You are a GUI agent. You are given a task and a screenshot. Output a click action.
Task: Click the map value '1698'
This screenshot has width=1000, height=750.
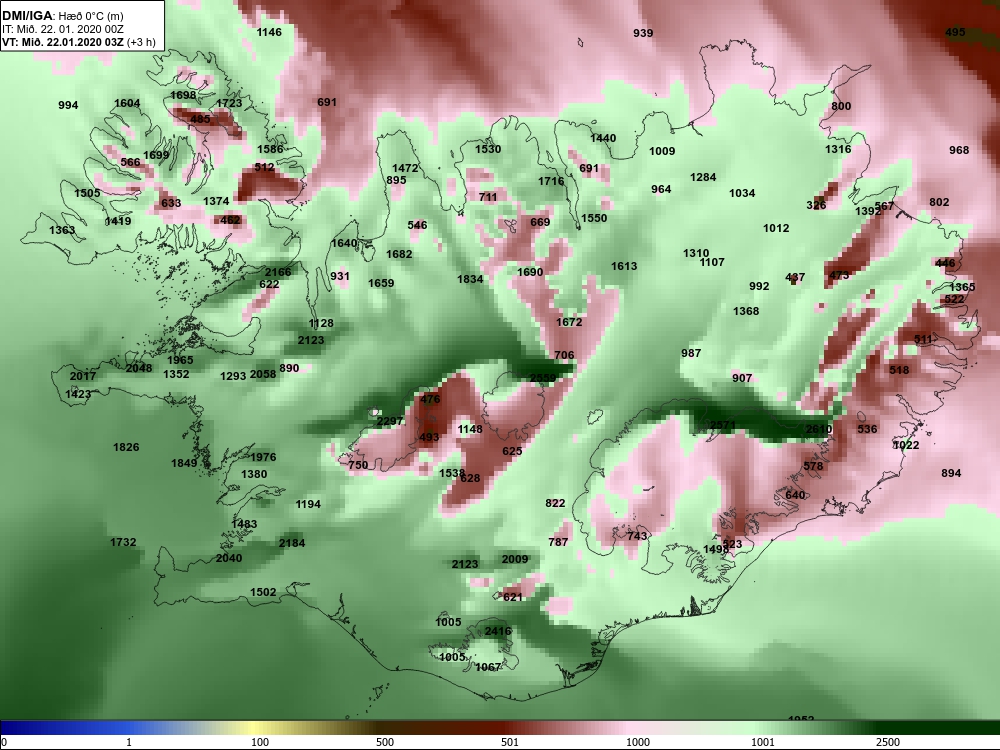tap(183, 96)
